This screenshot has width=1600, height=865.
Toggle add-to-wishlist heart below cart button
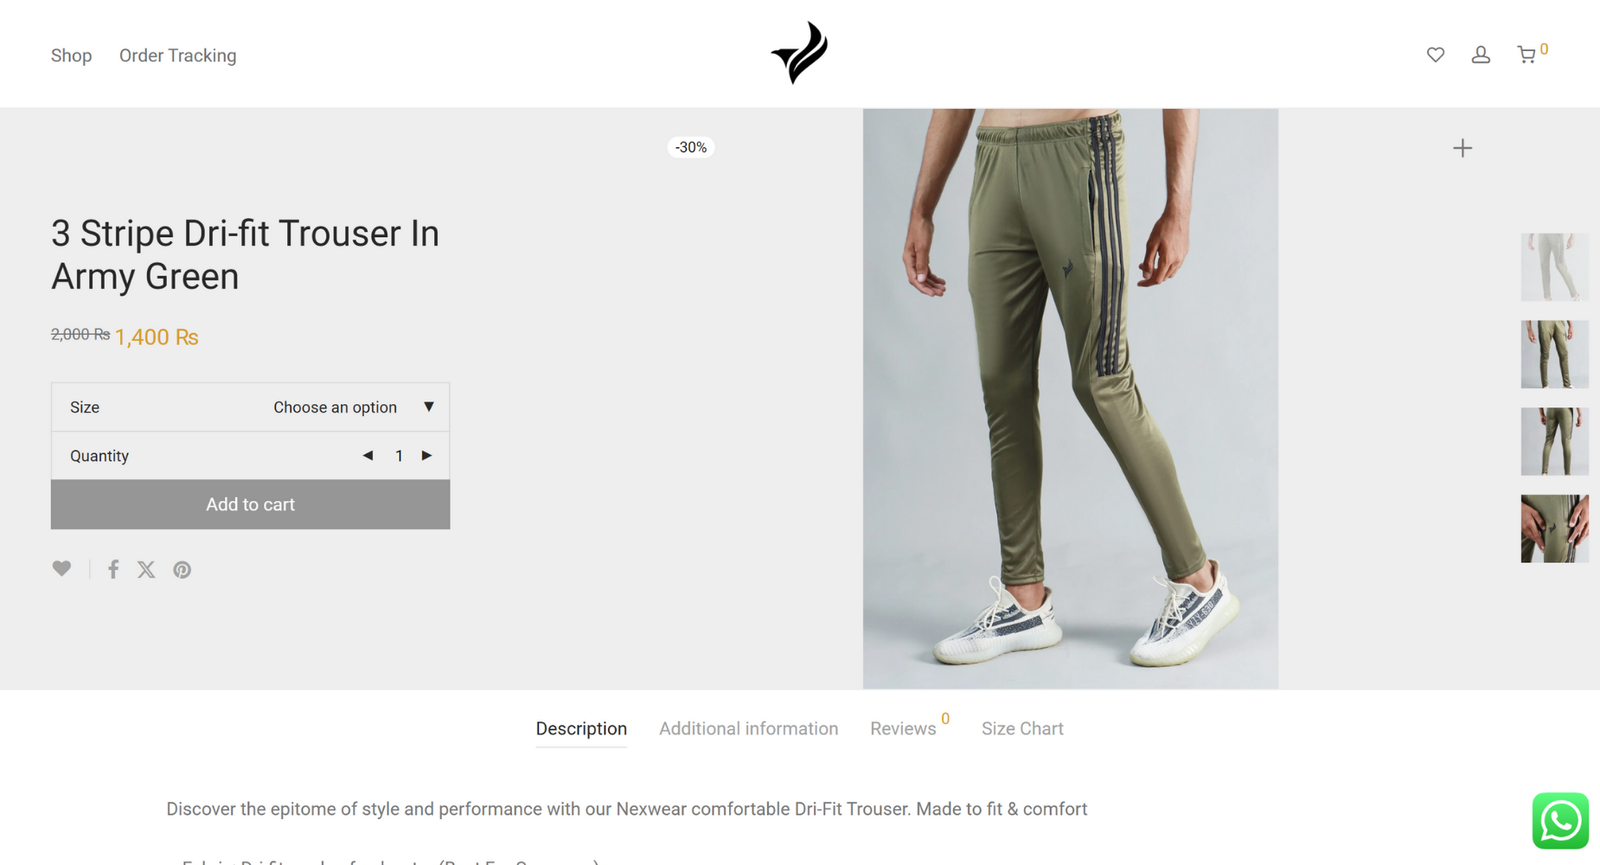[x=62, y=568]
